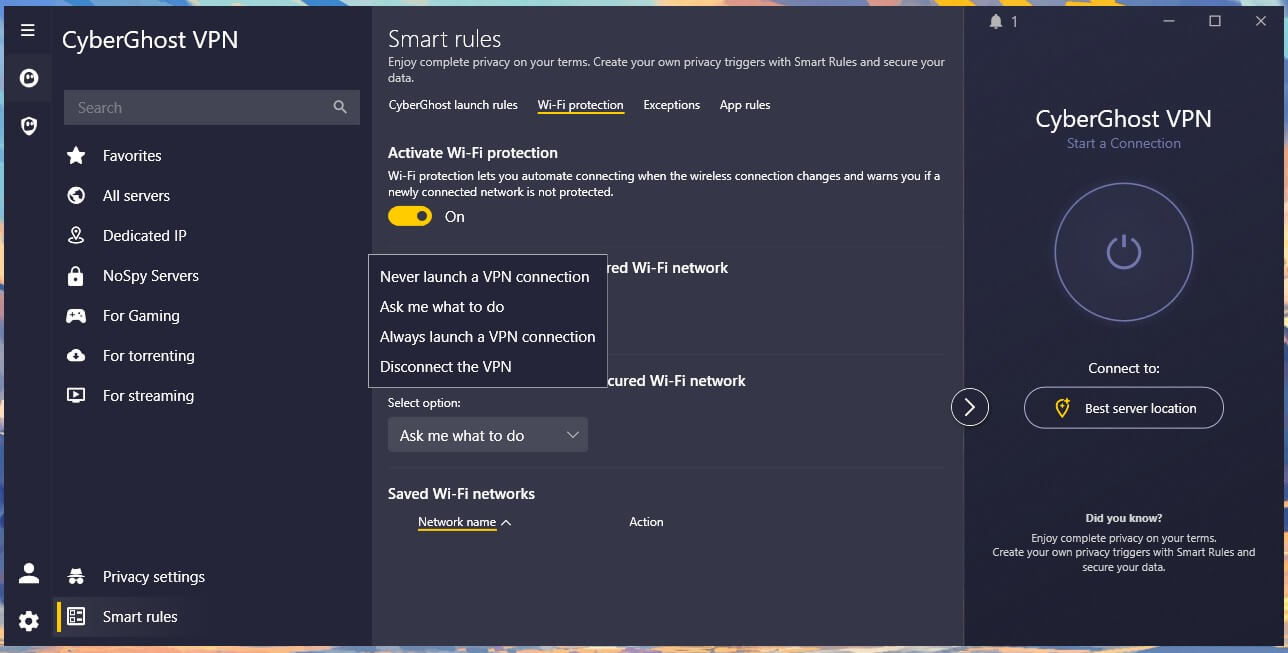Open the hamburger menu icon

coord(28,30)
